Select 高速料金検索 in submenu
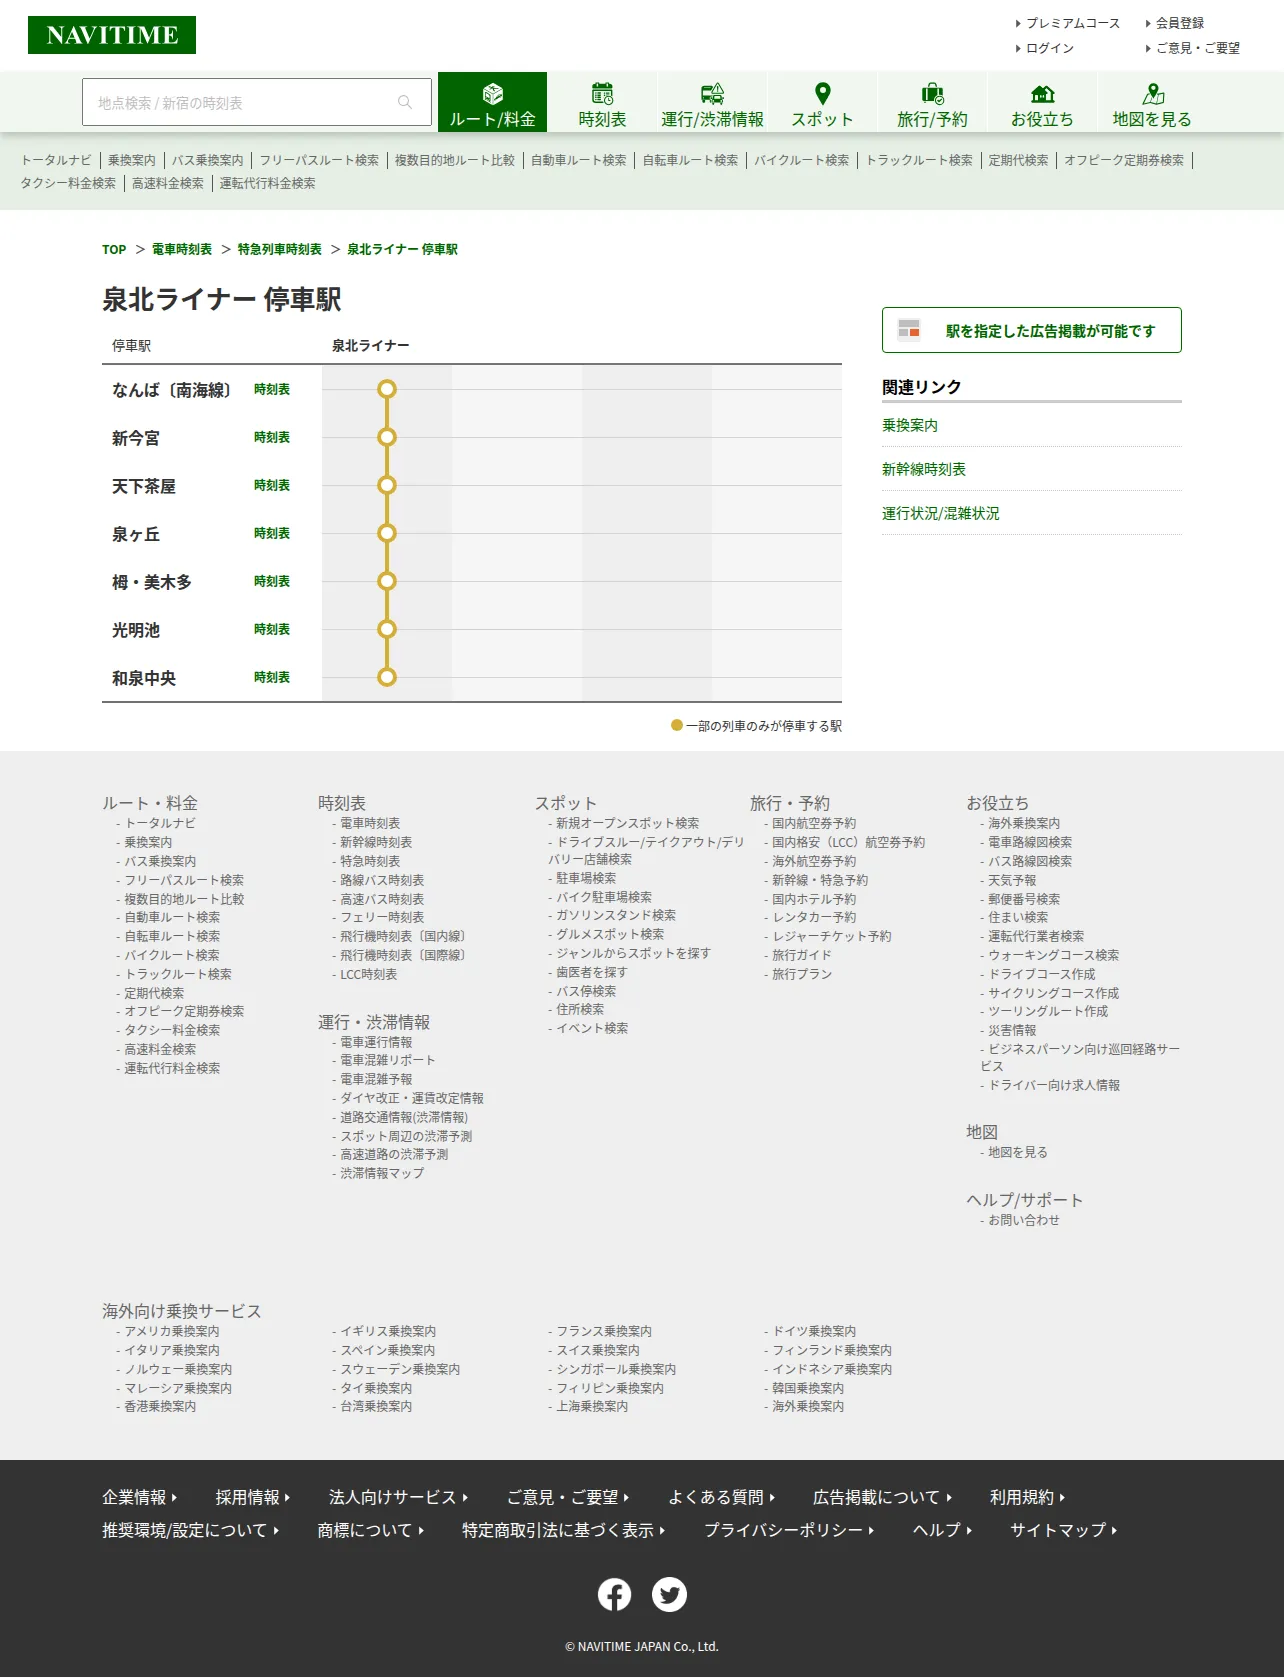The image size is (1284, 1678). click(168, 183)
